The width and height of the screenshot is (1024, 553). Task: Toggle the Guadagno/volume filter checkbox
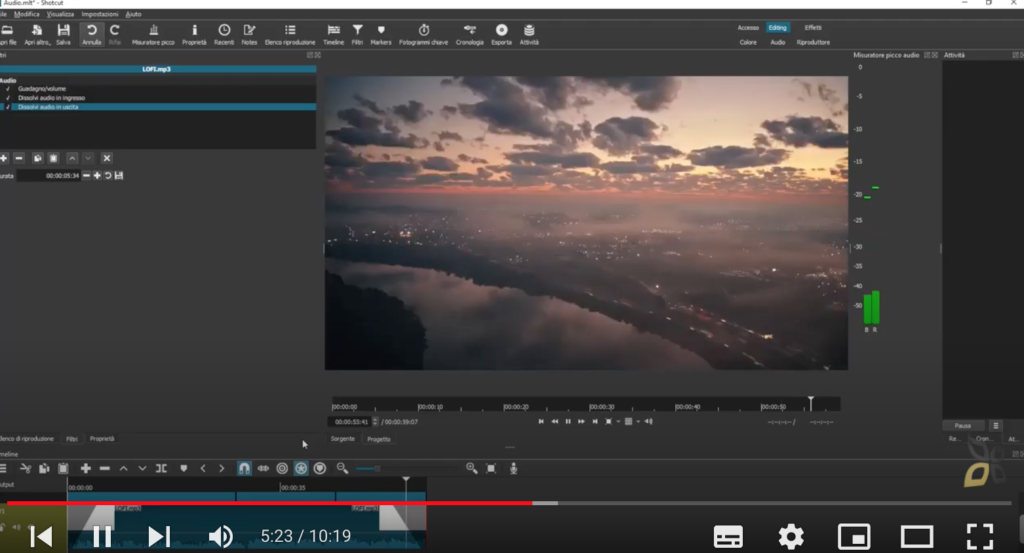pos(8,89)
